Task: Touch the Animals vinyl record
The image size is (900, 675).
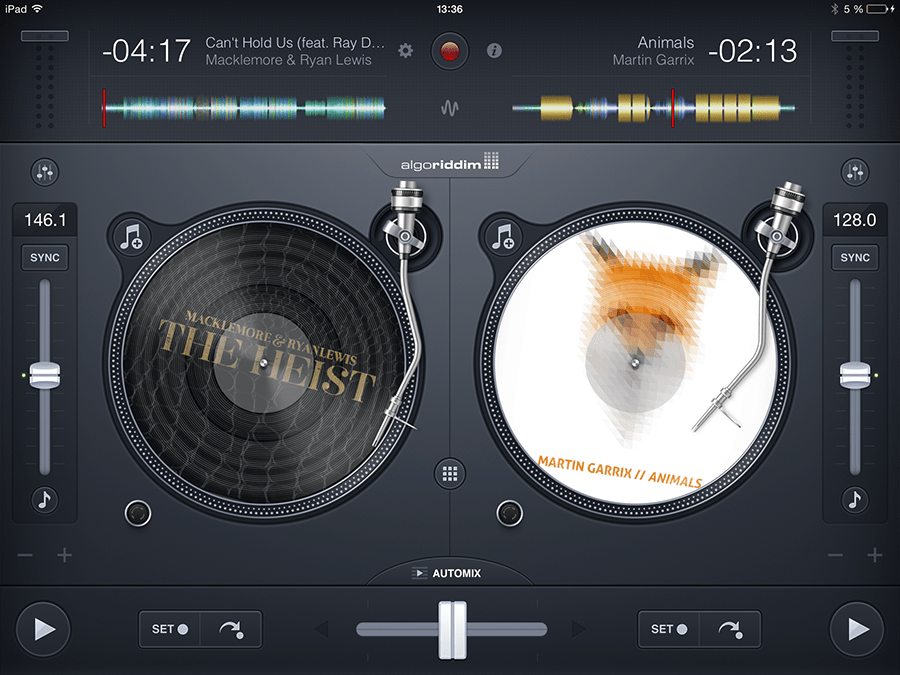Action: pyautogui.click(x=635, y=363)
